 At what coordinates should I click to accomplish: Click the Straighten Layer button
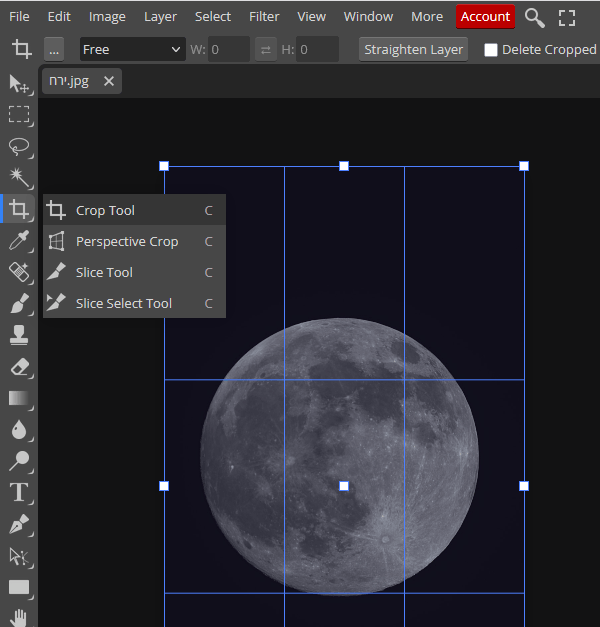[x=413, y=50]
